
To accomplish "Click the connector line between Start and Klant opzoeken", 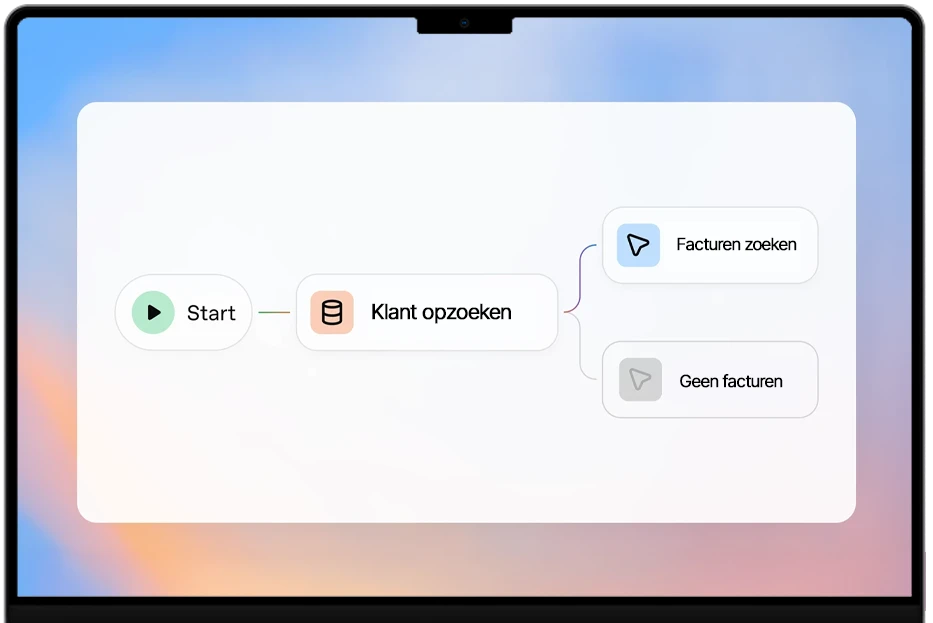I will (273, 312).
